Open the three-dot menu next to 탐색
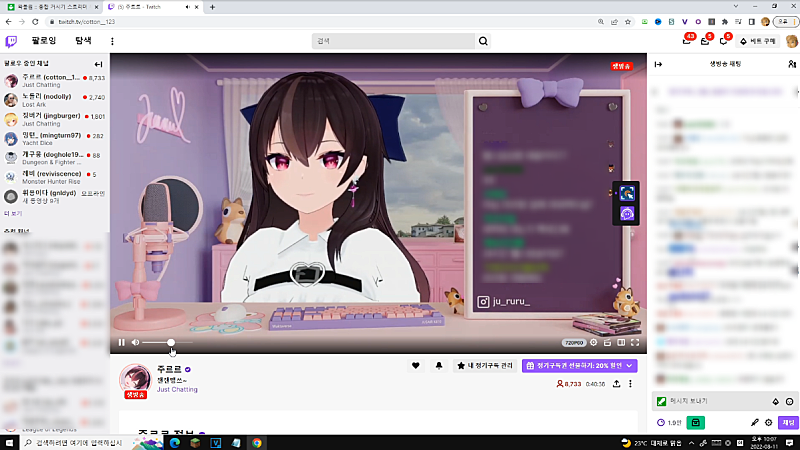Viewport: 800px width, 450px height. coord(112,41)
